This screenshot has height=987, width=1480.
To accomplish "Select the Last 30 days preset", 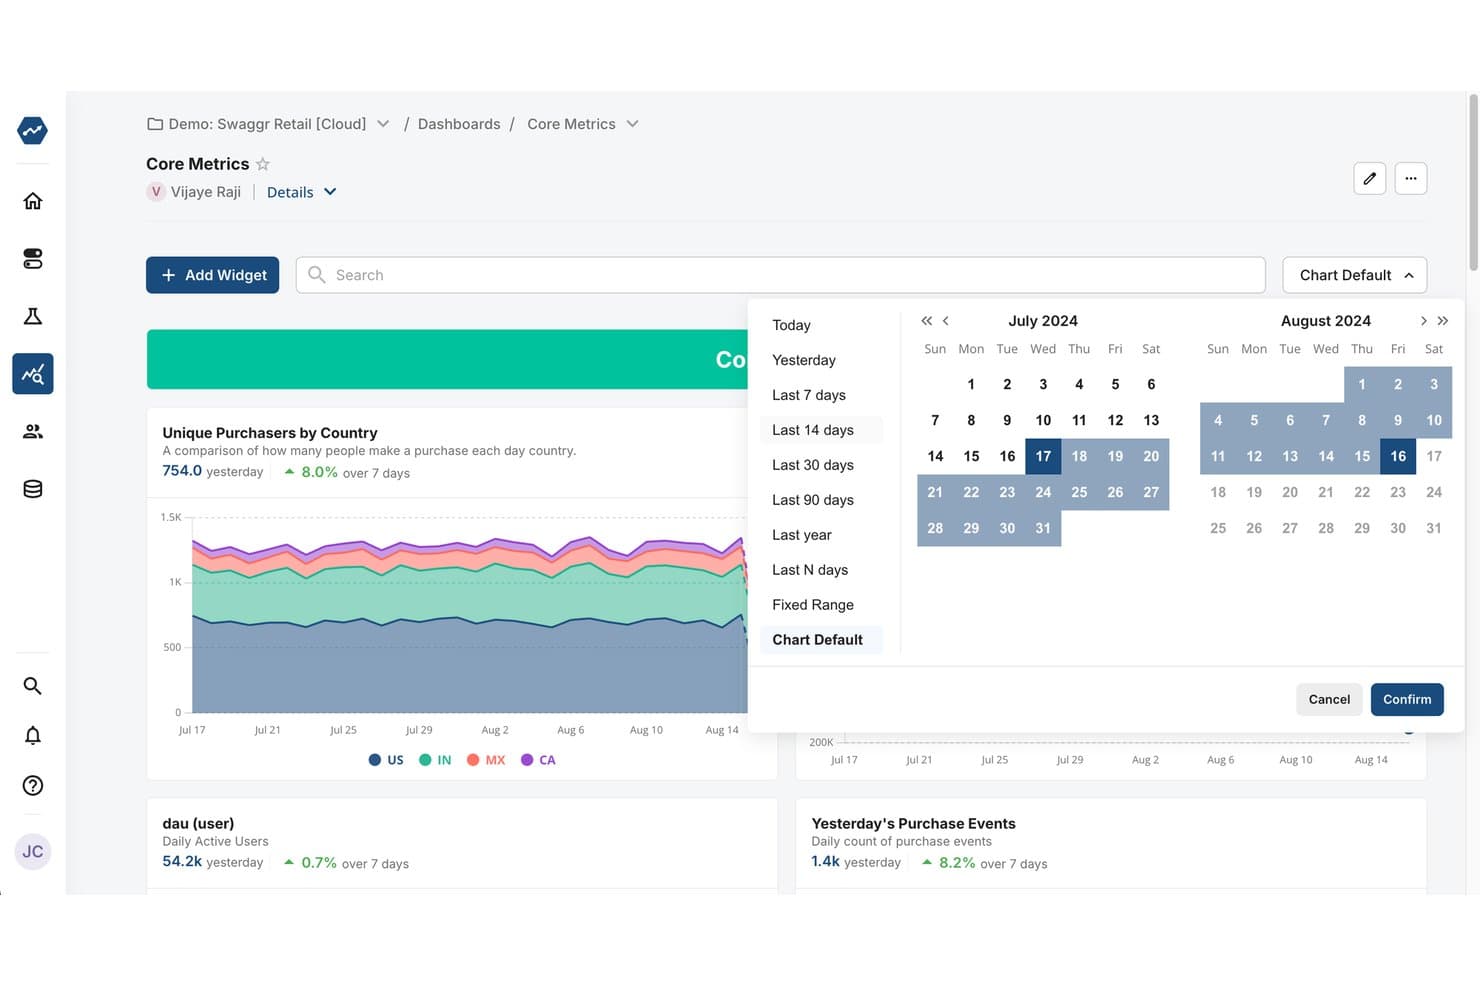I will click(x=813, y=465).
